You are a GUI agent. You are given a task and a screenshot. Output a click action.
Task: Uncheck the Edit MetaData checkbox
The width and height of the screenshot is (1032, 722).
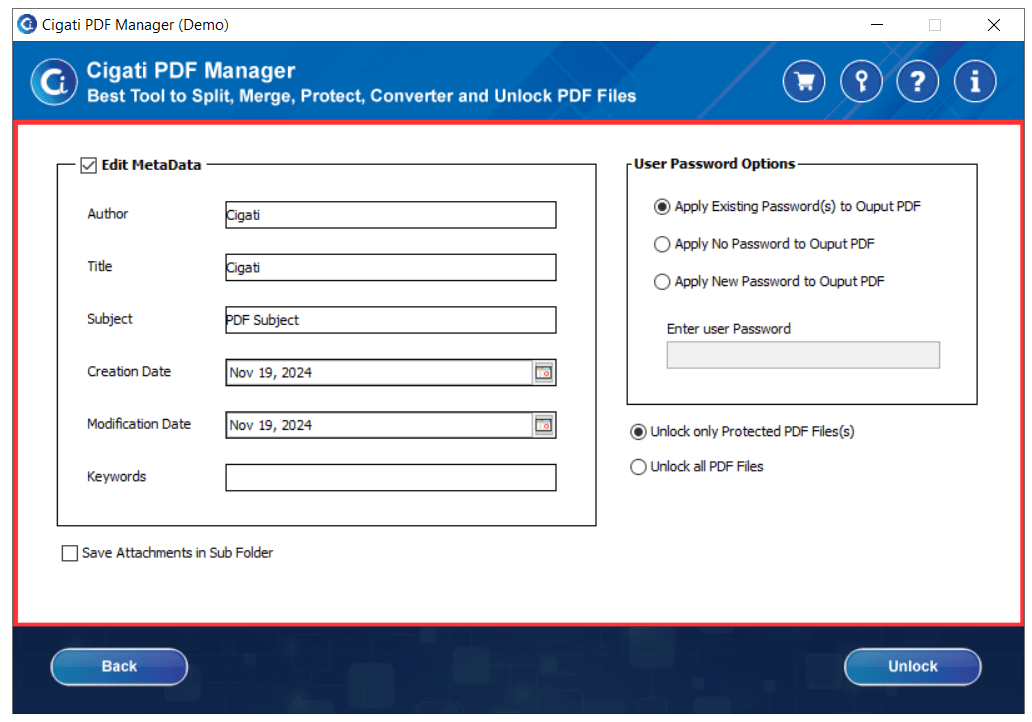(x=88, y=165)
